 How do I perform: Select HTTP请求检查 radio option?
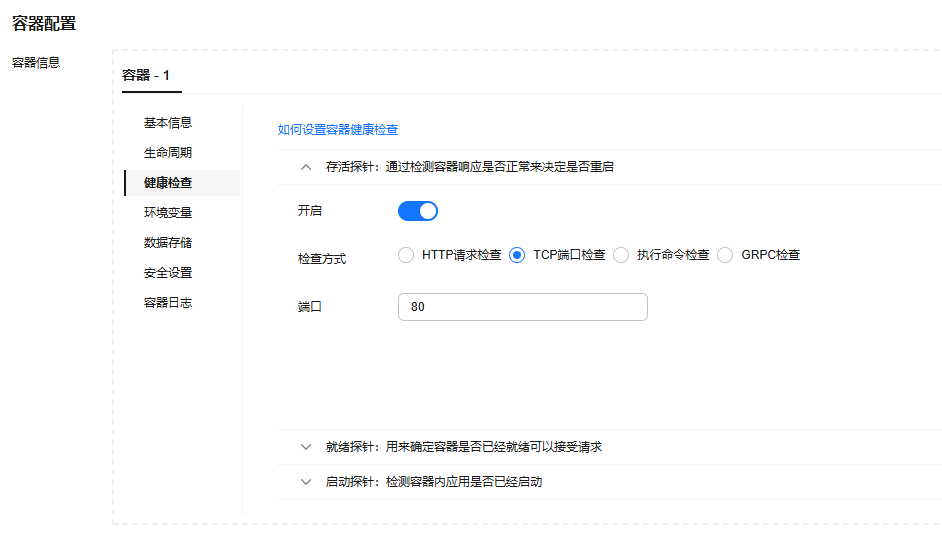point(406,255)
